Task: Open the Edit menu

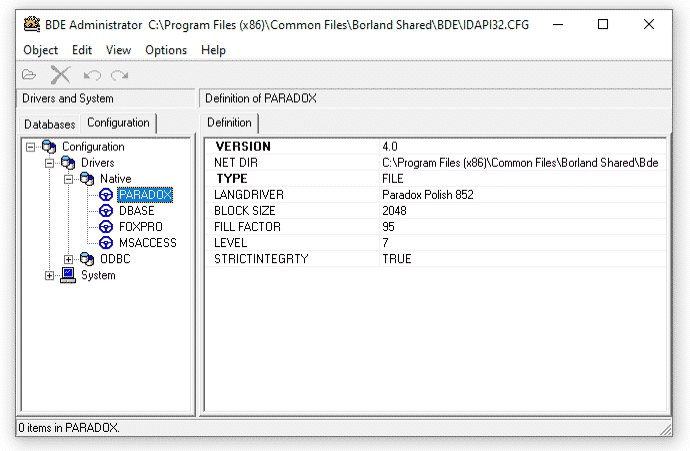Action: tap(82, 50)
